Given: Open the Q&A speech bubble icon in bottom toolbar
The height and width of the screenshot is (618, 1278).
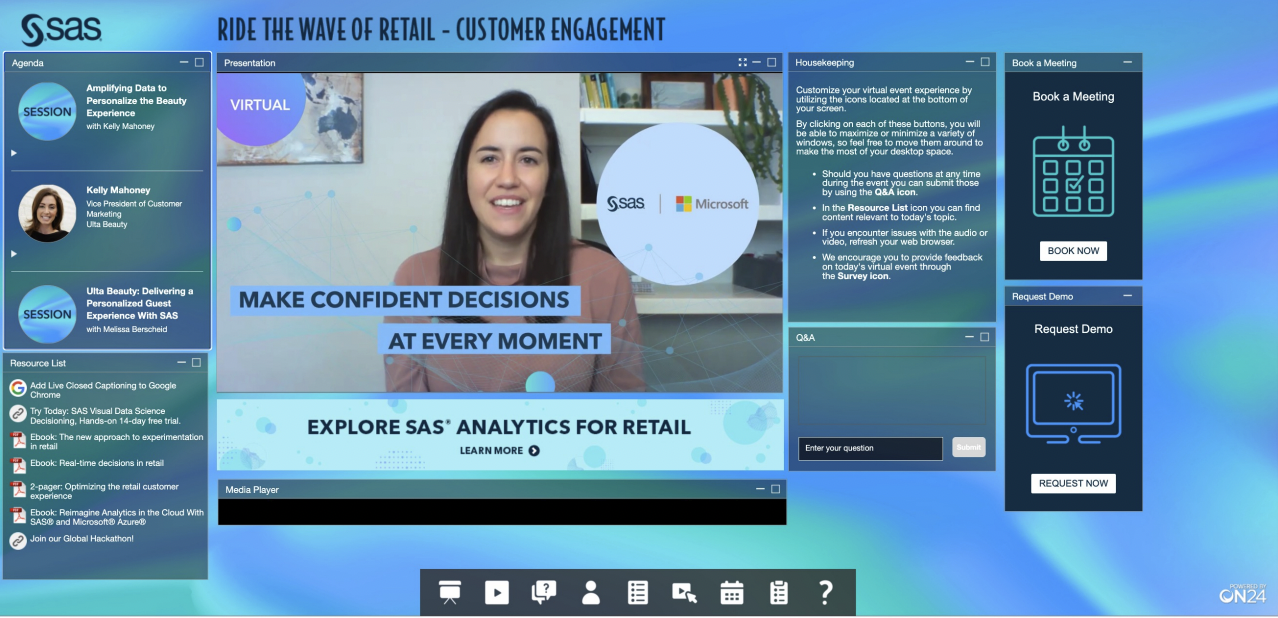Looking at the screenshot, I should point(544,592).
